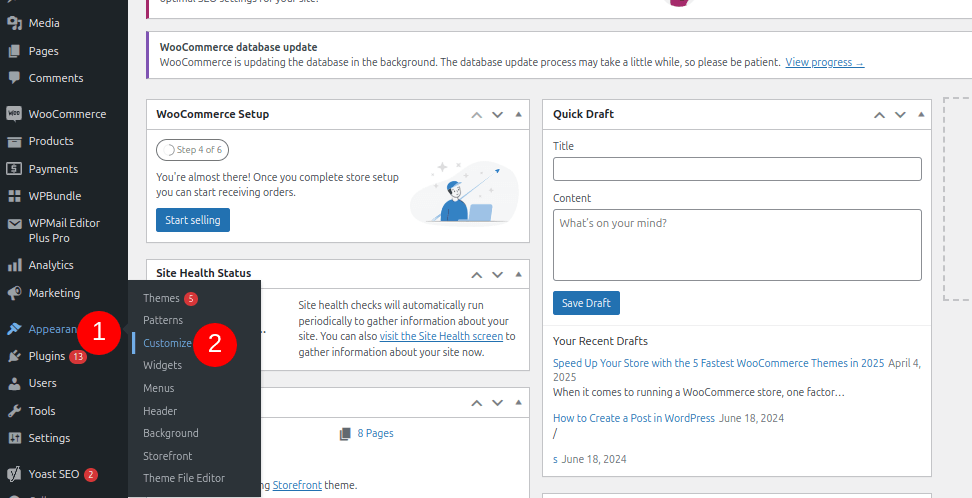Open Storefront in Appearance submenu
The image size is (972, 498).
167,456
